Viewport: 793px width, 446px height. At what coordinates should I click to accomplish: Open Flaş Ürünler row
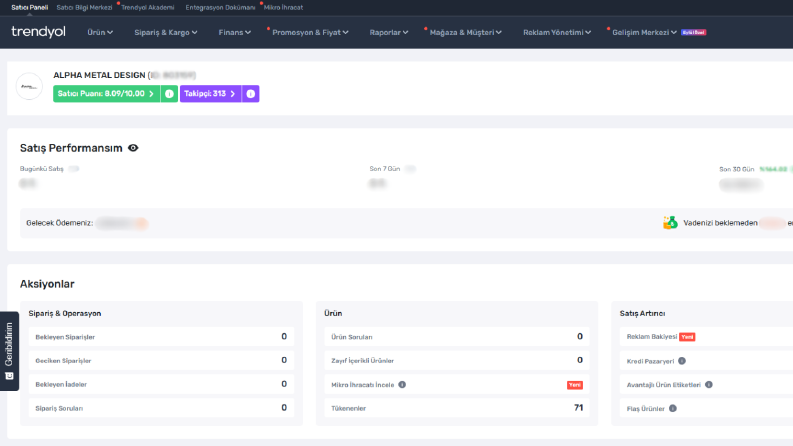[707, 408]
